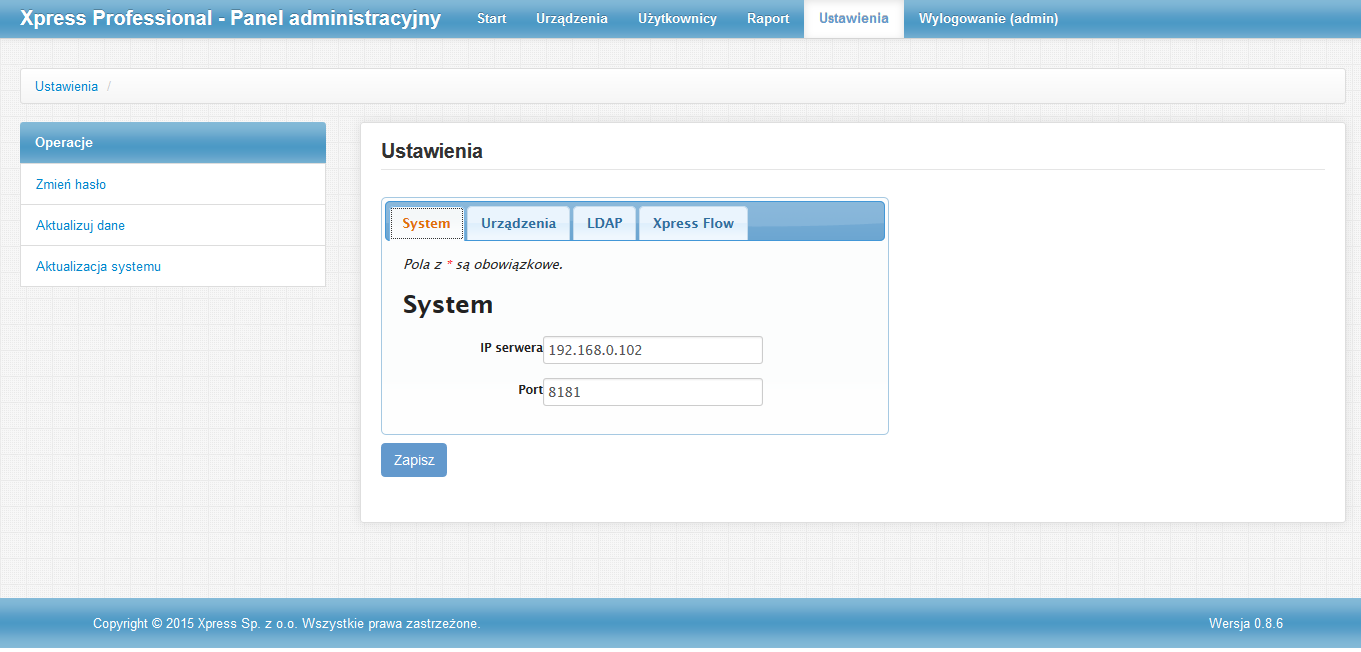Select the System settings tab
The width and height of the screenshot is (1361, 652).
[x=426, y=224]
